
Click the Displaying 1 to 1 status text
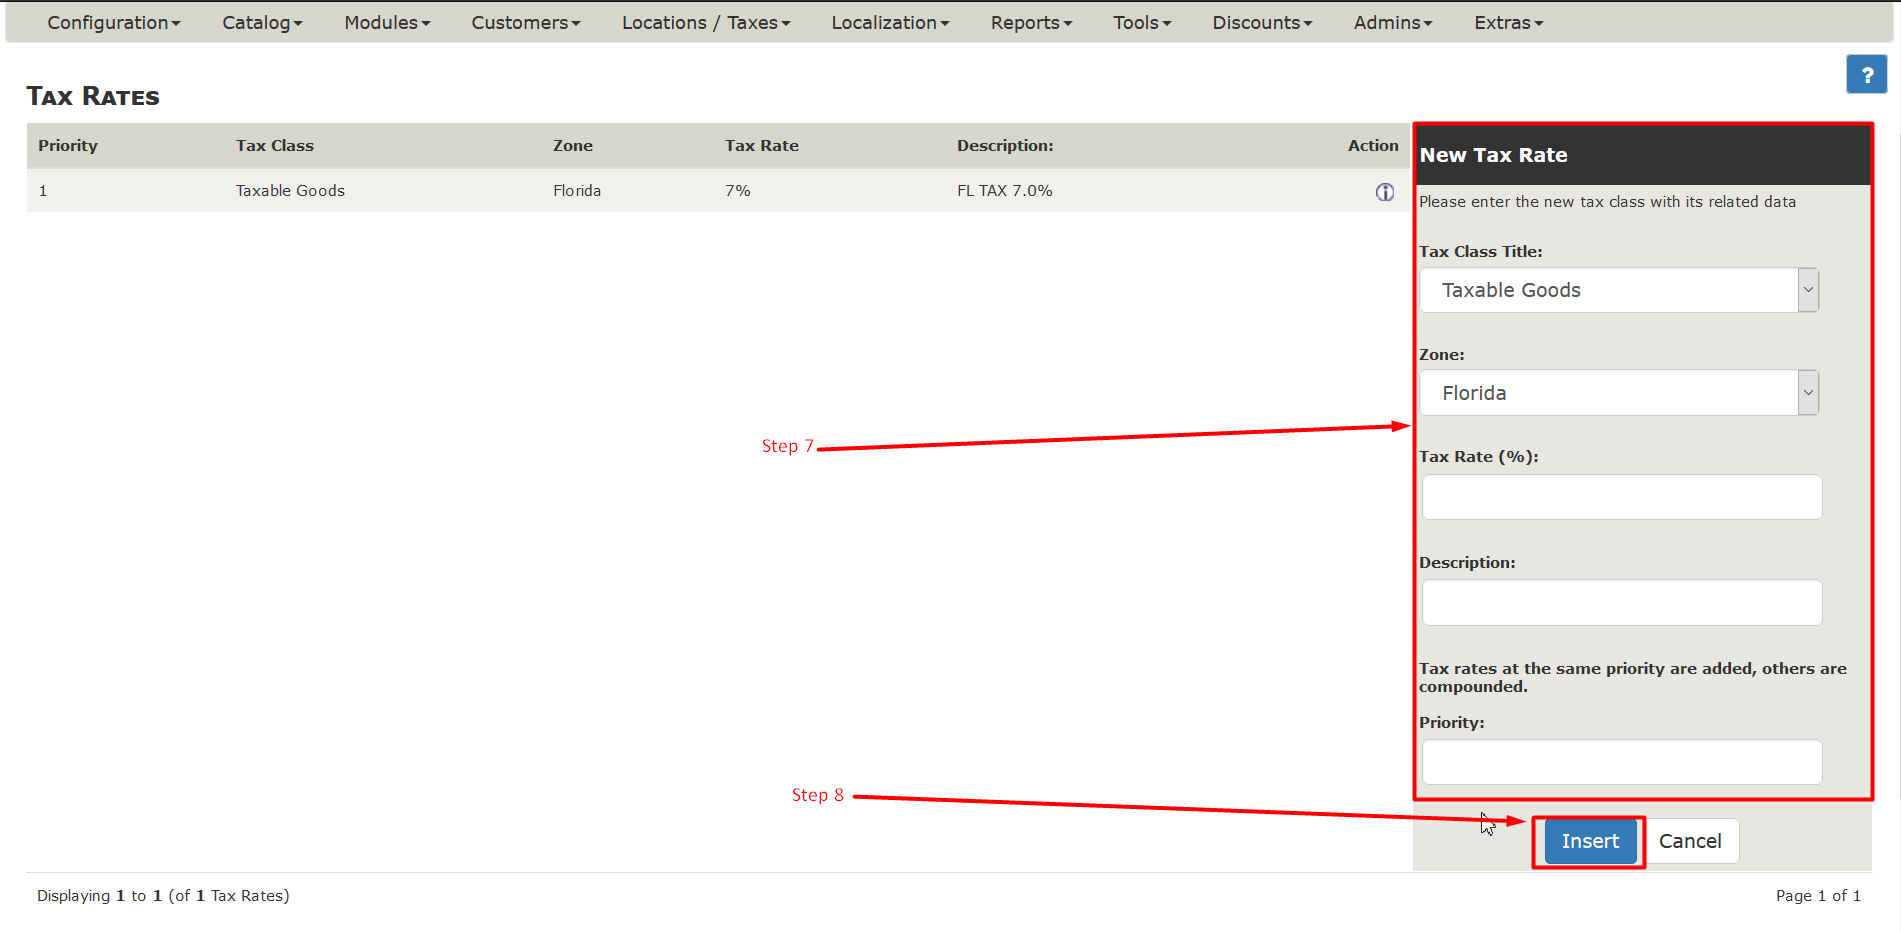tap(163, 896)
